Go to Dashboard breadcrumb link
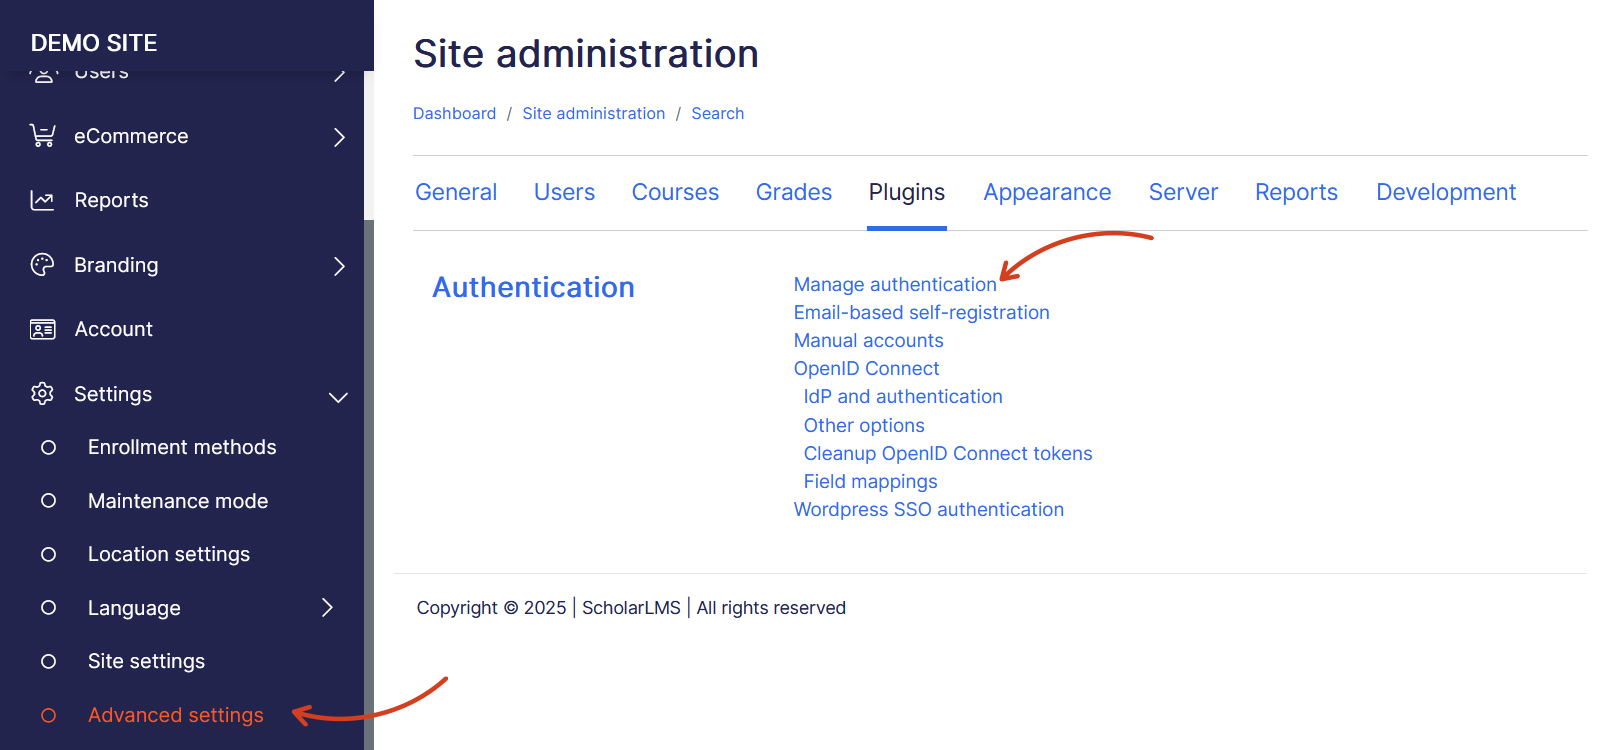The height and width of the screenshot is (750, 1600). pyautogui.click(x=454, y=114)
